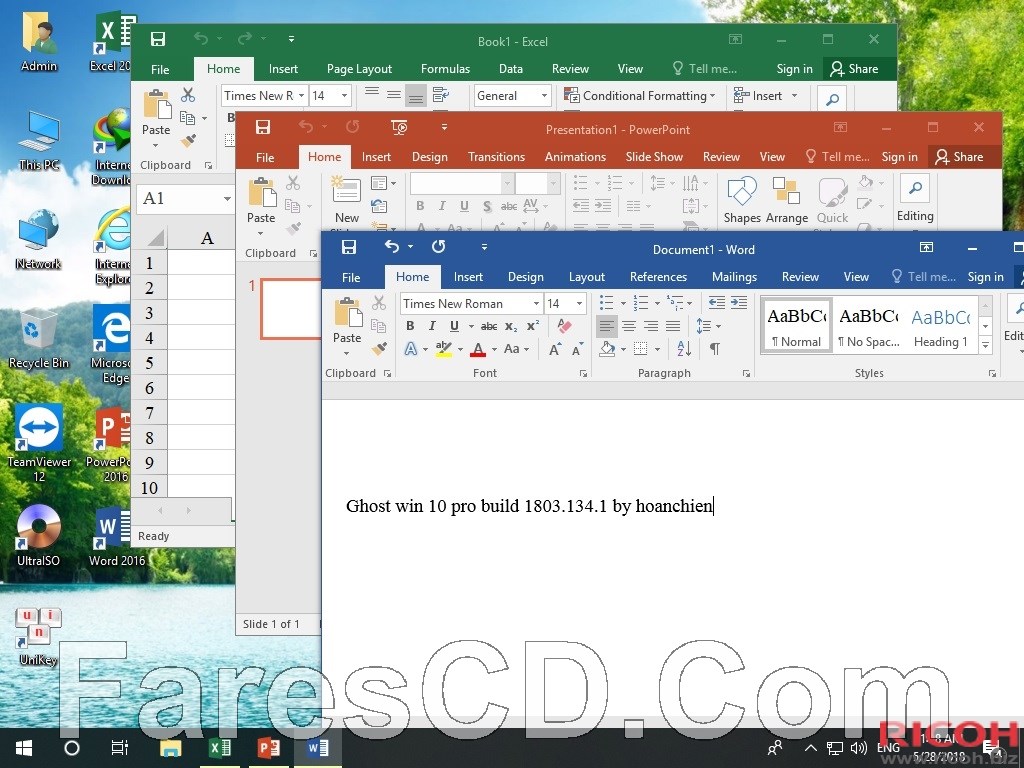
Task: Open Line Spacing options in Word
Action: pyautogui.click(x=708, y=325)
